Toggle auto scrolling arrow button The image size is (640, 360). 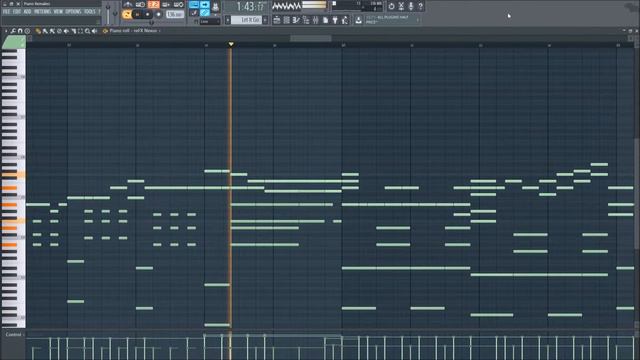pos(204,5)
